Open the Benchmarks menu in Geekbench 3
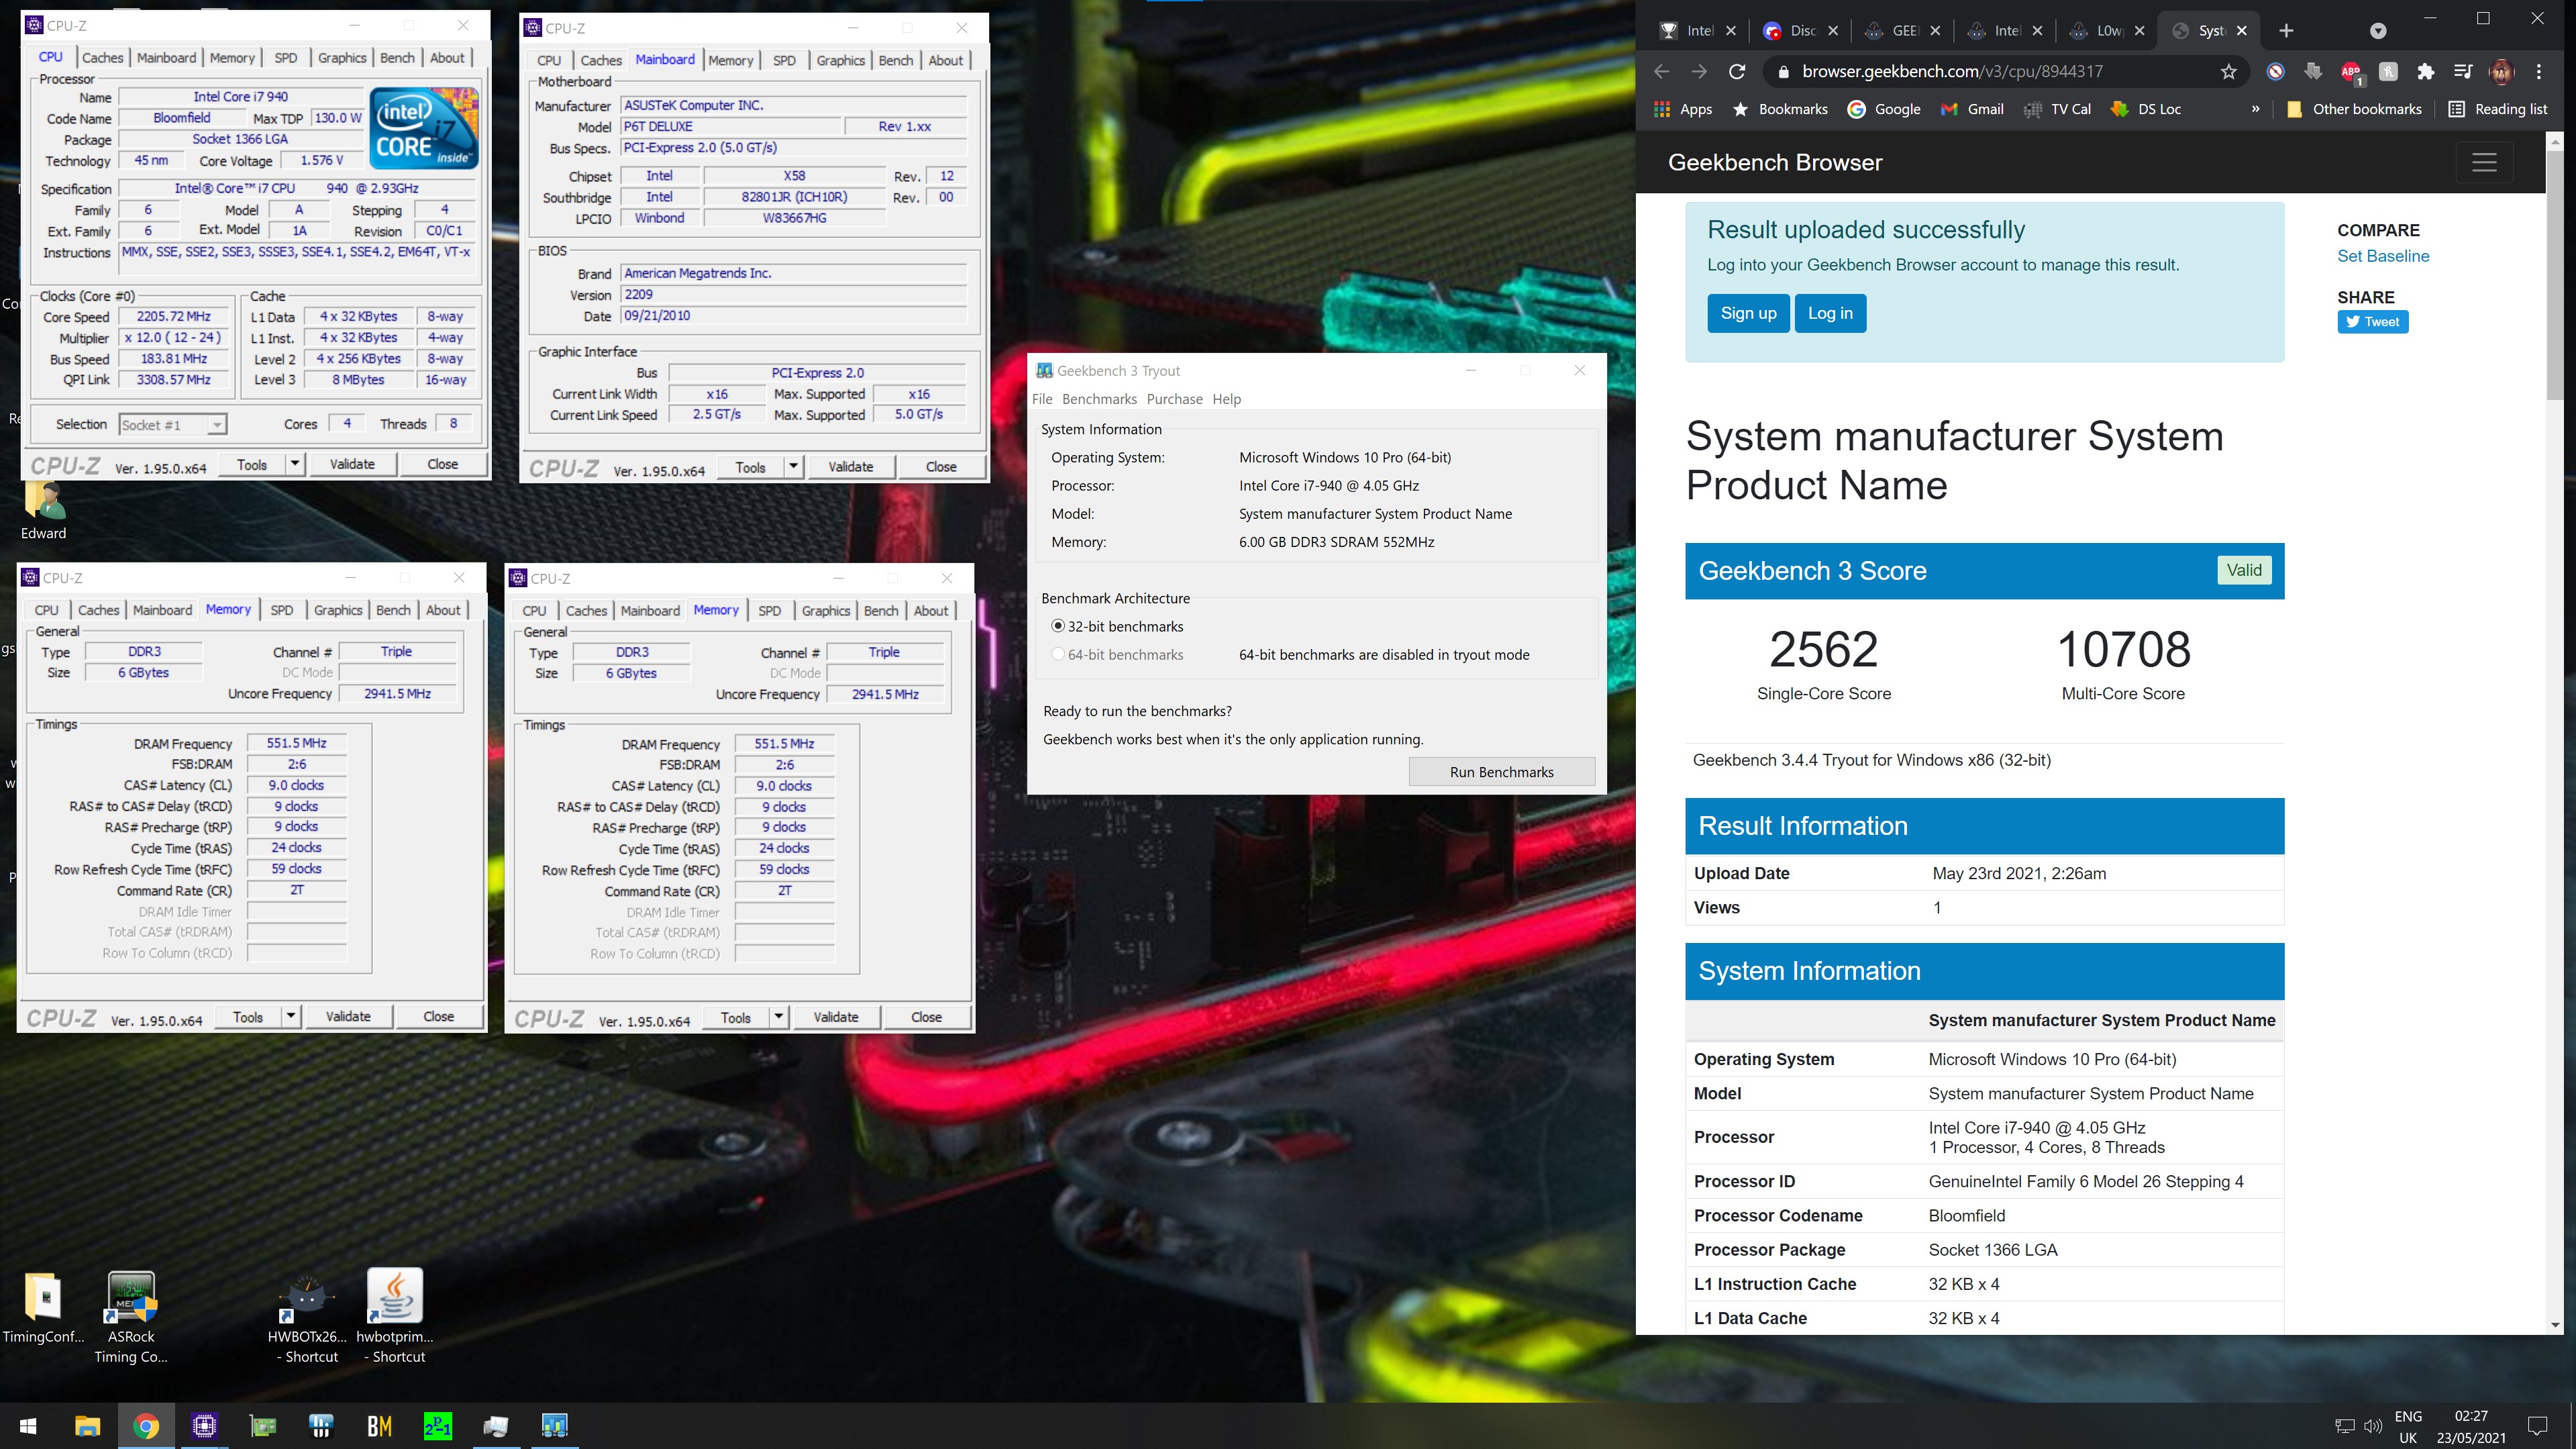 (1099, 399)
